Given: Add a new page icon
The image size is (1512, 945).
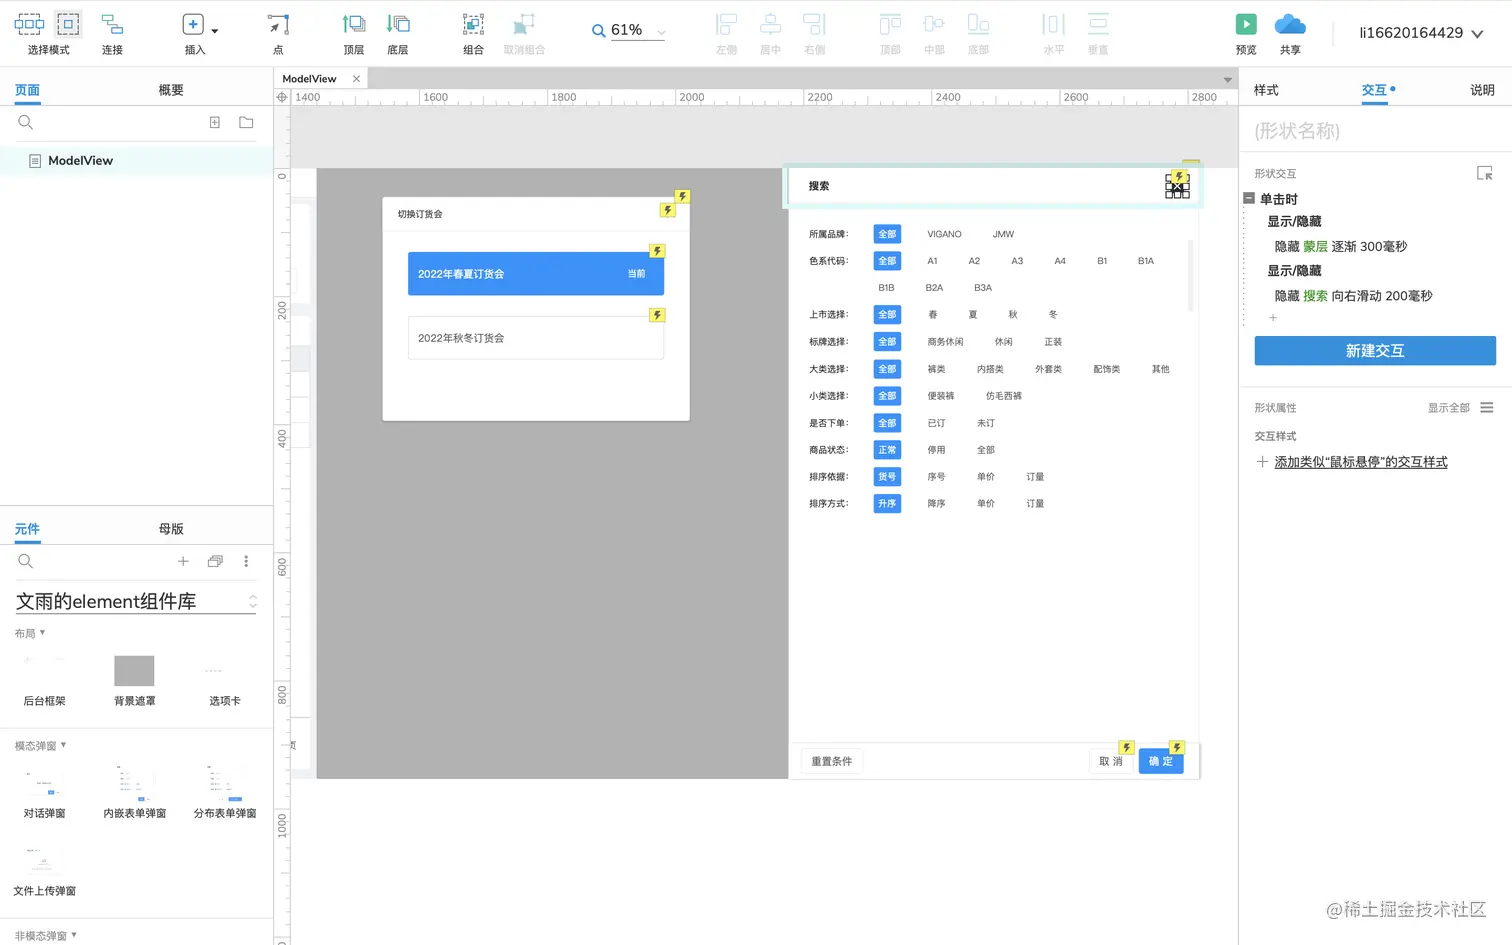Looking at the screenshot, I should click(214, 122).
